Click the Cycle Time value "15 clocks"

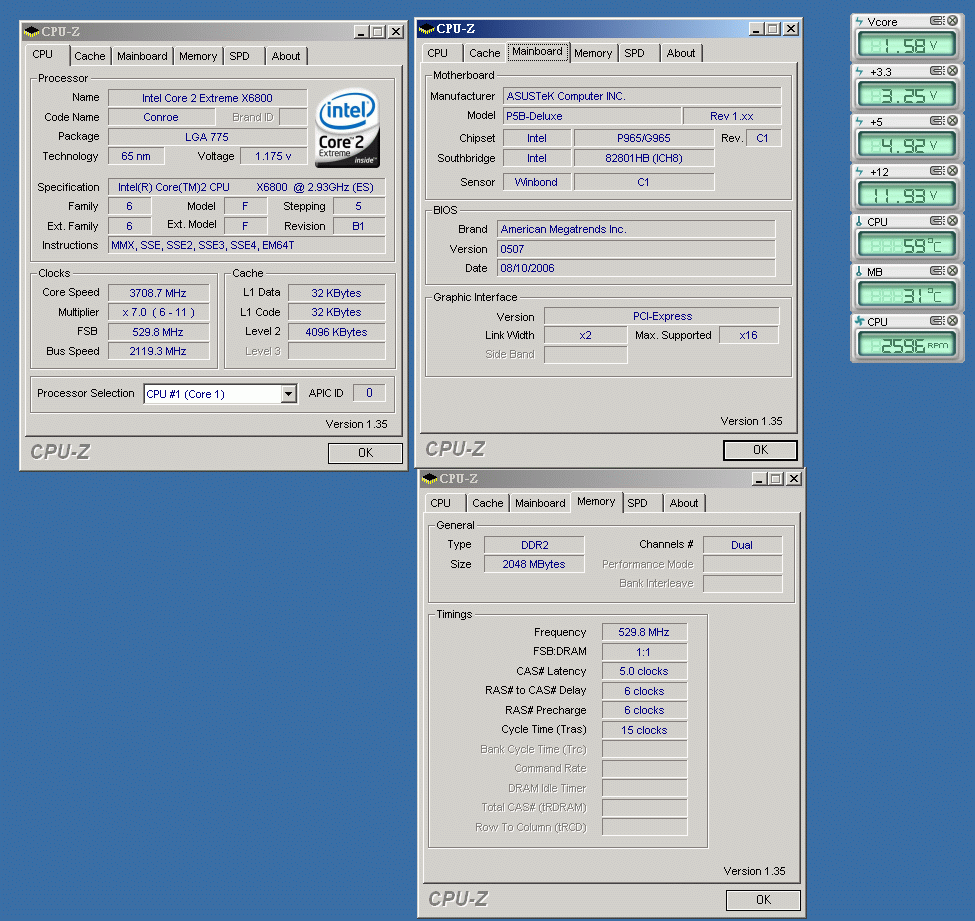click(x=644, y=730)
